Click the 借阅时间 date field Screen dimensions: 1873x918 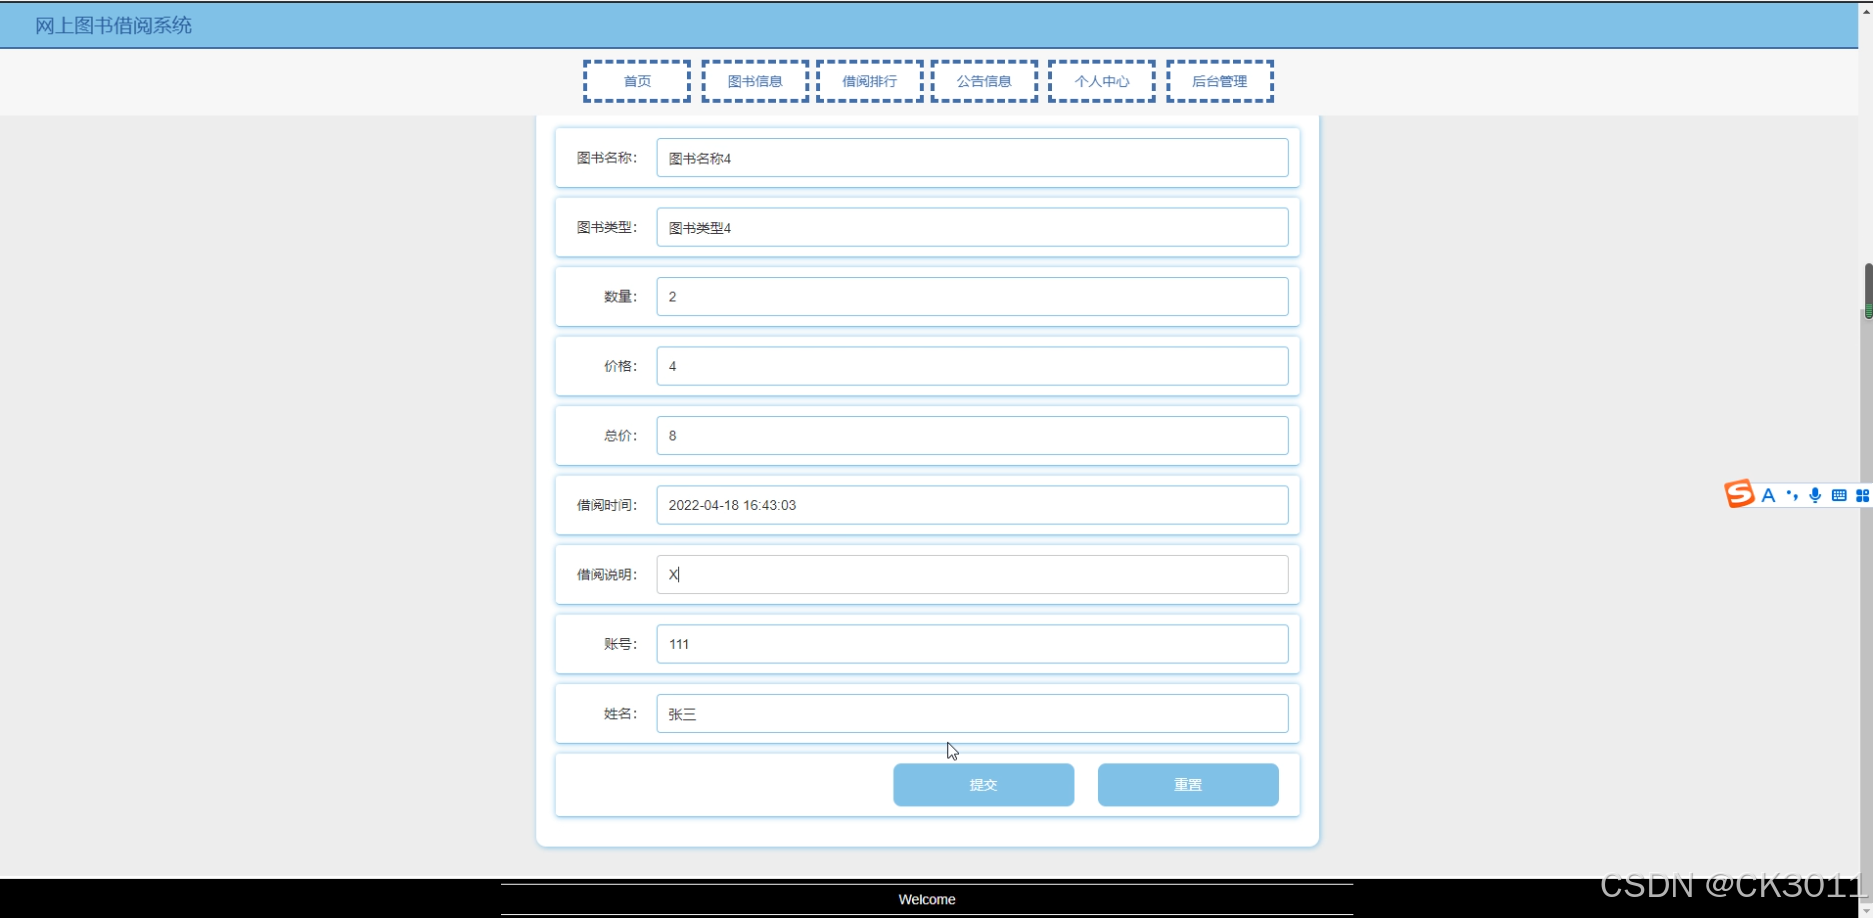click(x=971, y=505)
